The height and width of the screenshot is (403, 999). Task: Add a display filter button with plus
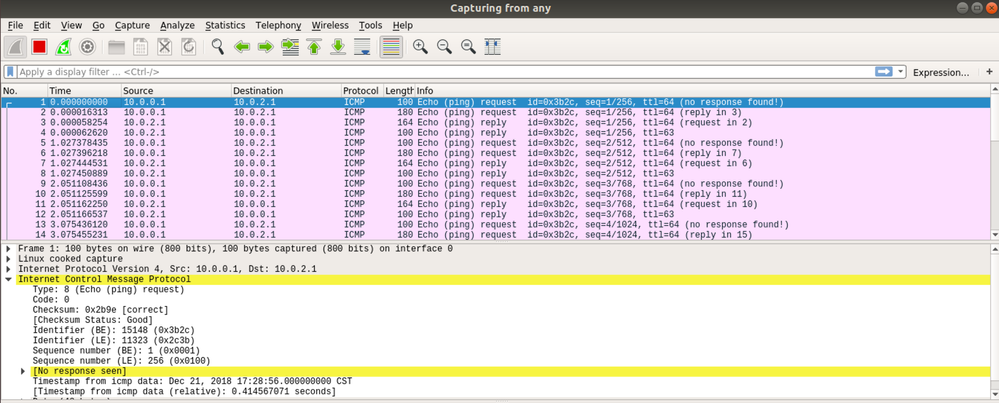989,72
